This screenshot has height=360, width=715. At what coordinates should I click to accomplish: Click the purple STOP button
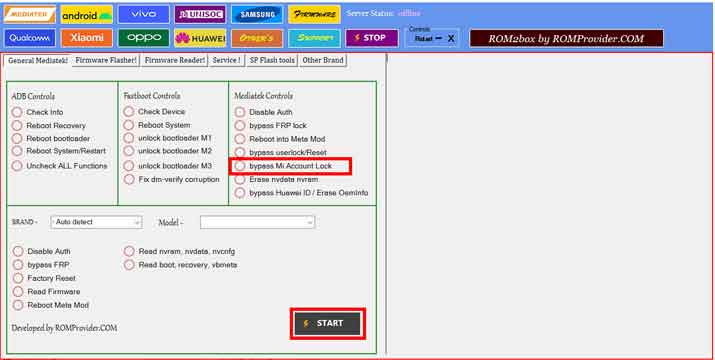tap(372, 38)
